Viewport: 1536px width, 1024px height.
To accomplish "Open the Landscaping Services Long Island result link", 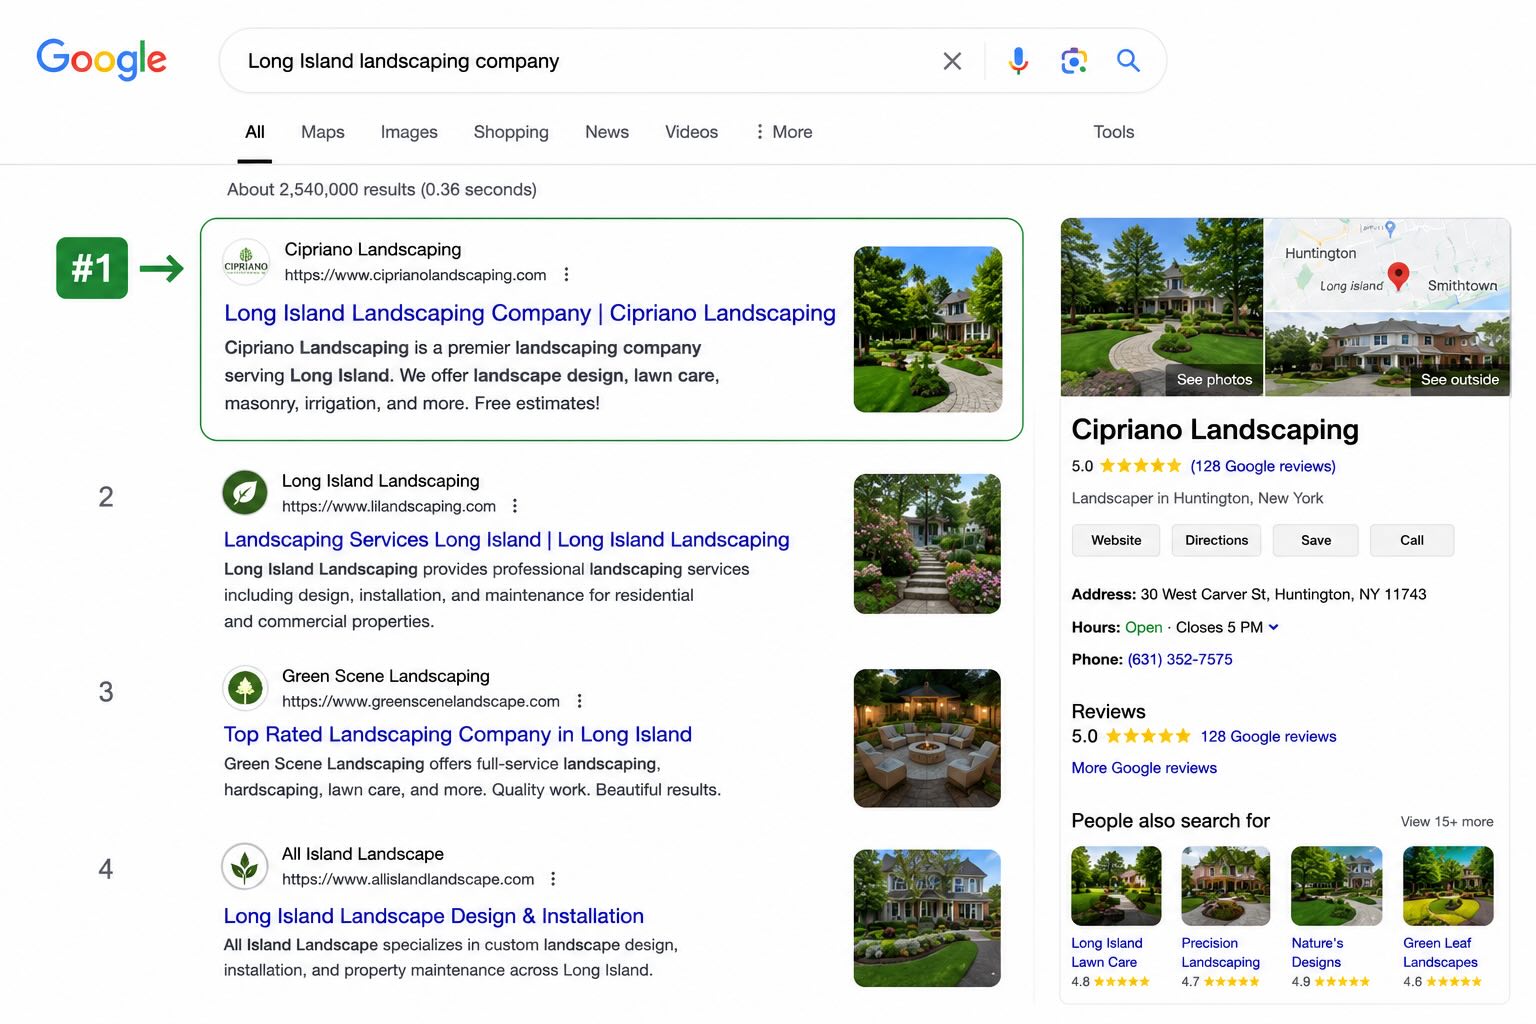I will tap(507, 540).
